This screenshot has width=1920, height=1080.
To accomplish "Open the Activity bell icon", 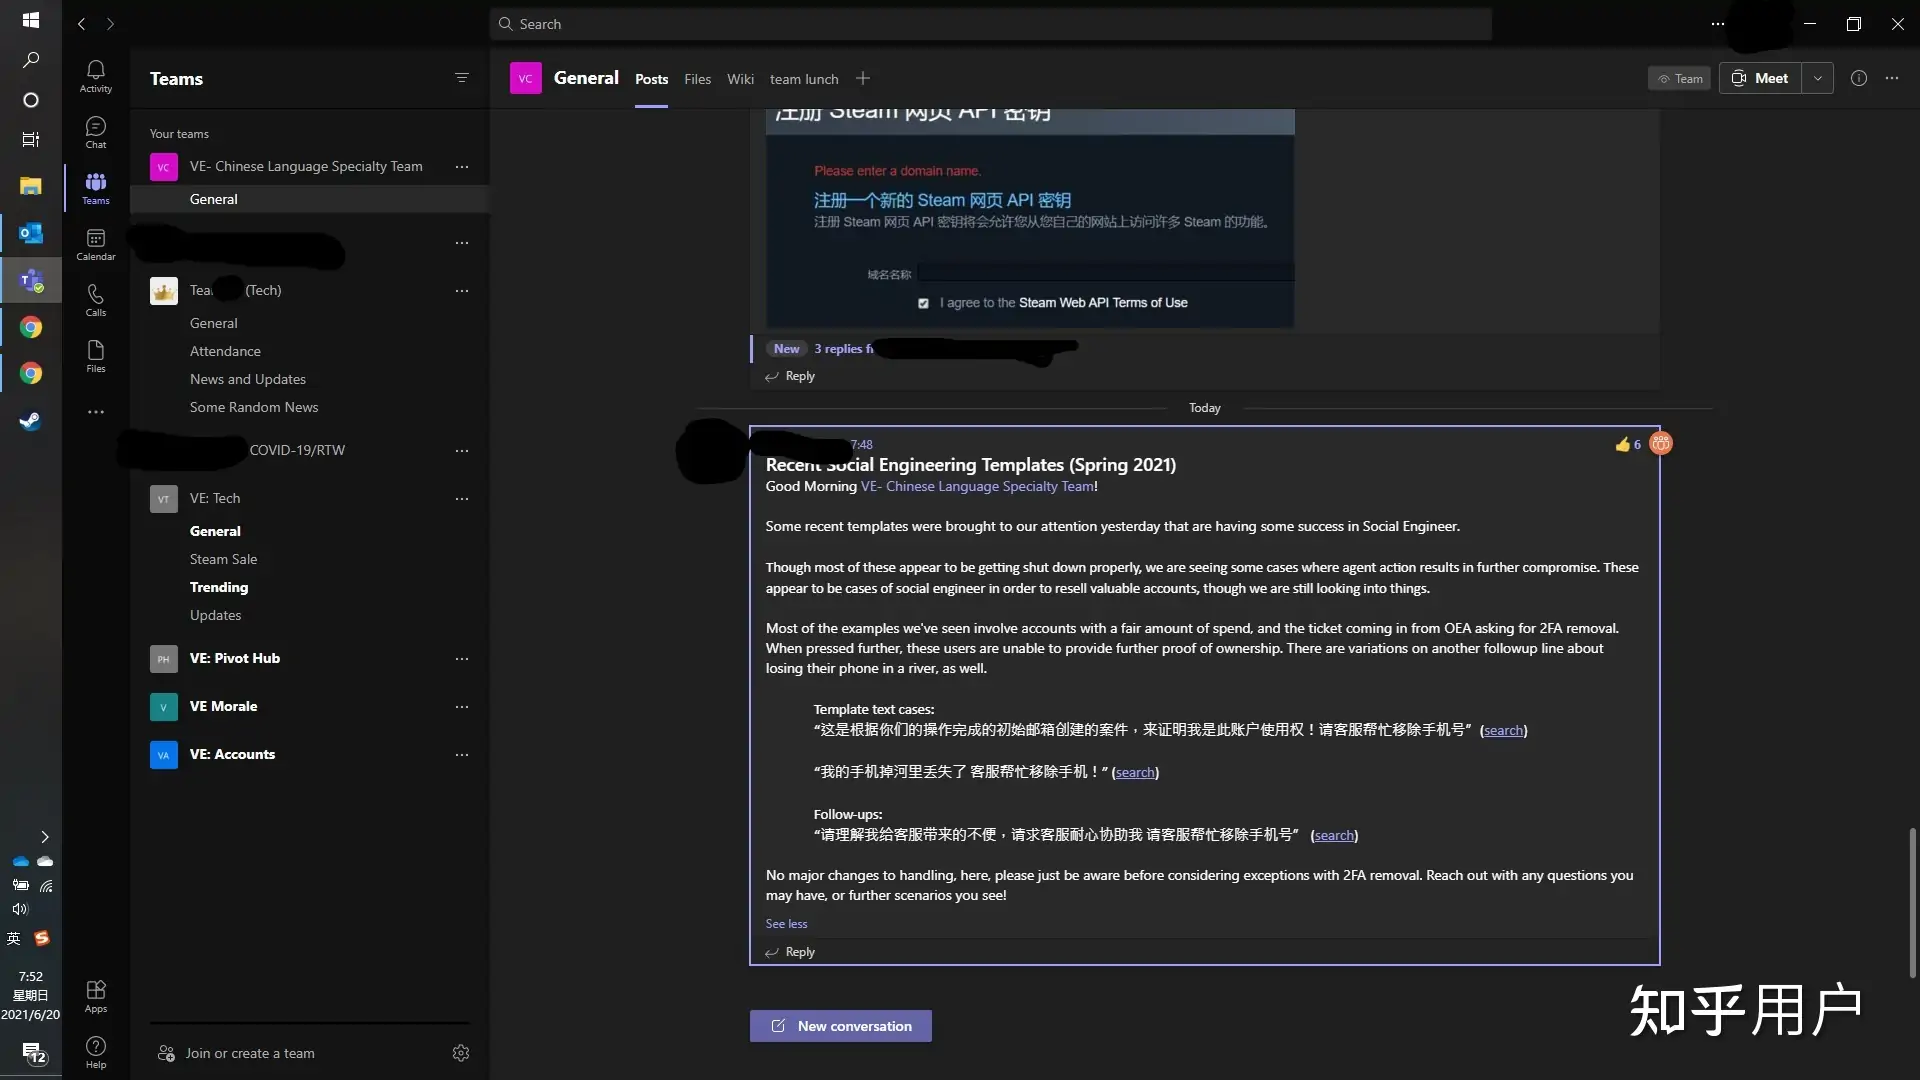I will (95, 76).
